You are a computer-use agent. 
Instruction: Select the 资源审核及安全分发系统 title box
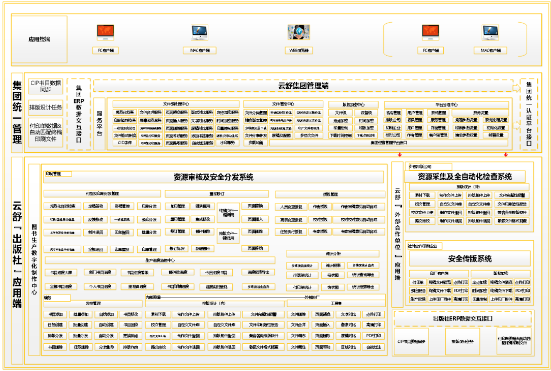[x=213, y=177]
